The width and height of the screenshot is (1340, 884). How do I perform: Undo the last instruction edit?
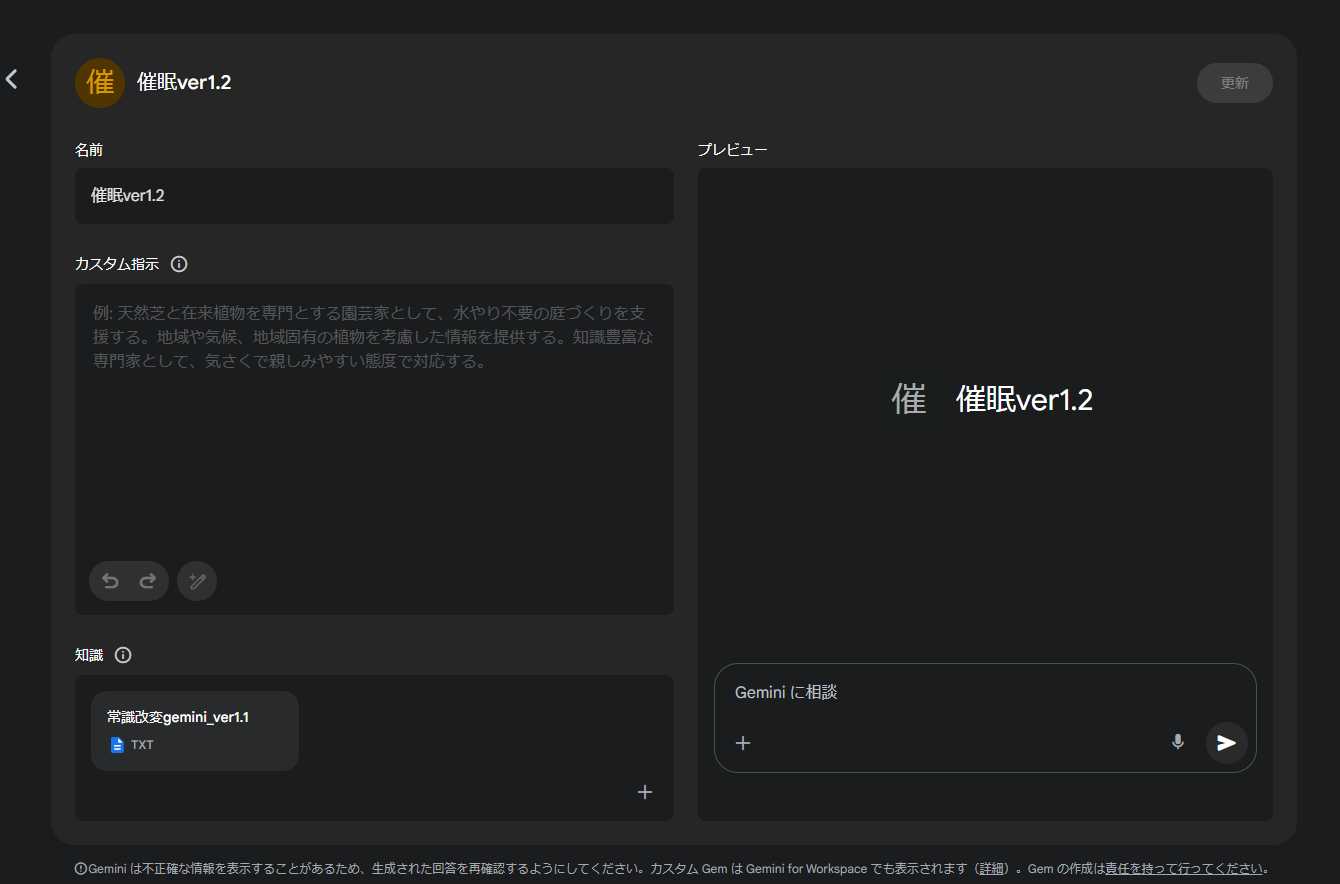click(x=110, y=581)
